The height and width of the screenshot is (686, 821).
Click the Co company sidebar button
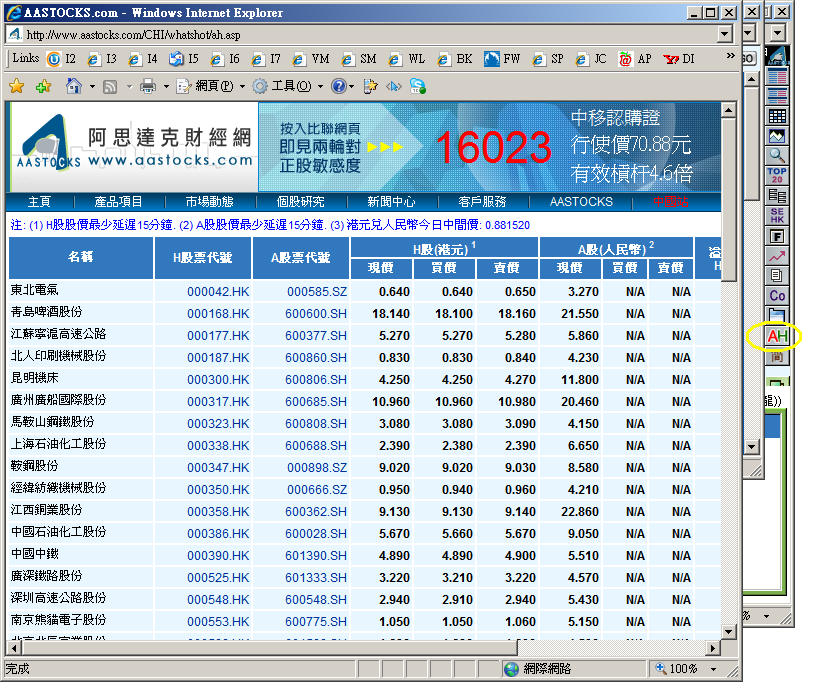(x=777, y=296)
